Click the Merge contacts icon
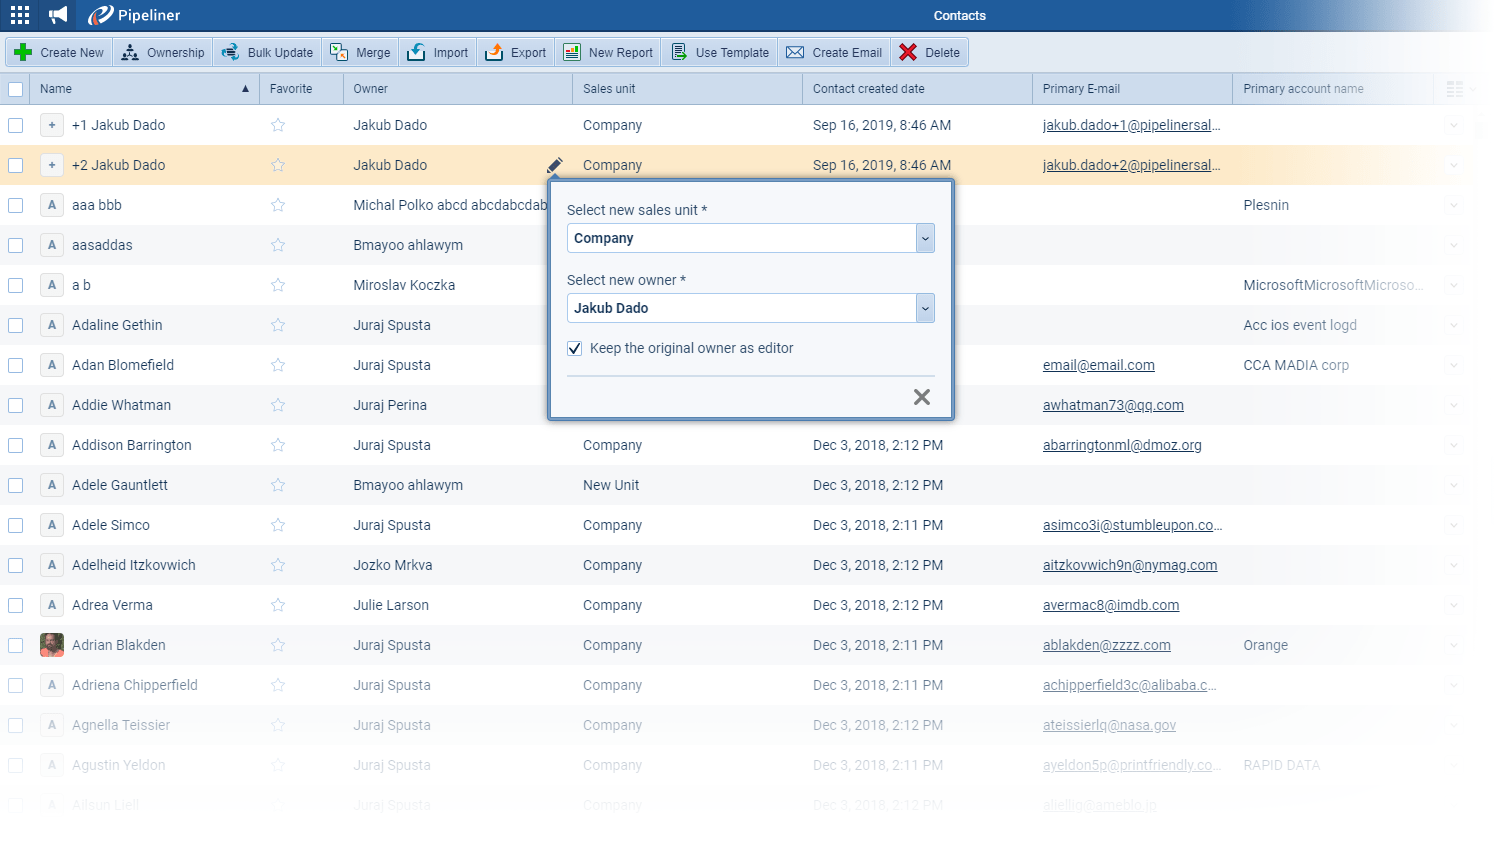 click(x=340, y=53)
